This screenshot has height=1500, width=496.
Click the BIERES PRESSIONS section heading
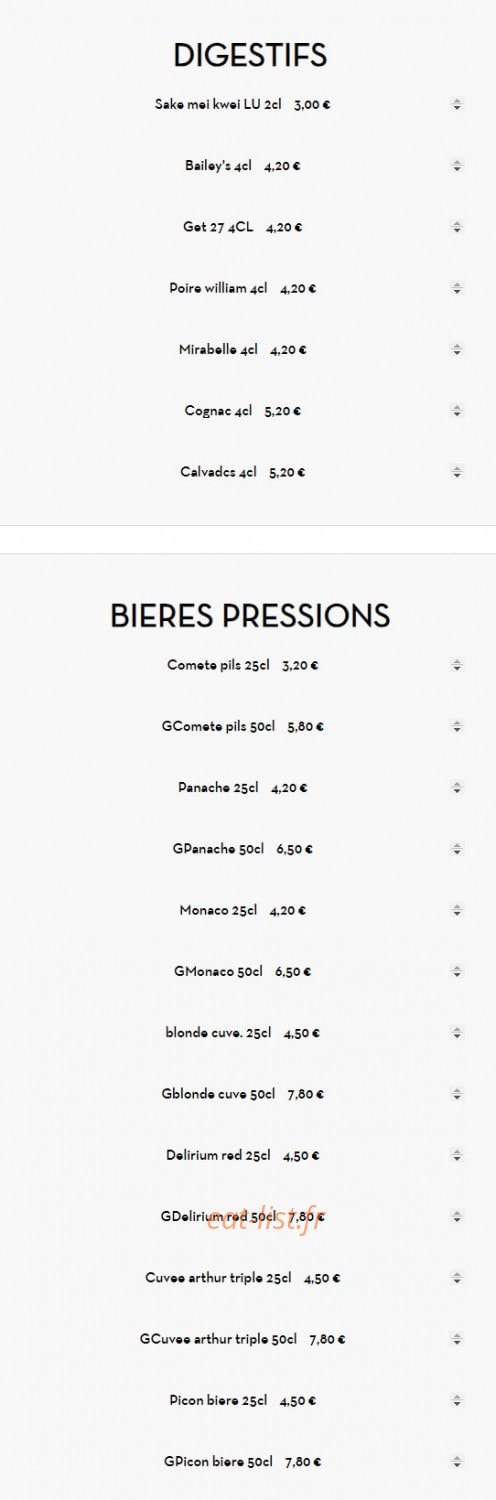[250, 615]
